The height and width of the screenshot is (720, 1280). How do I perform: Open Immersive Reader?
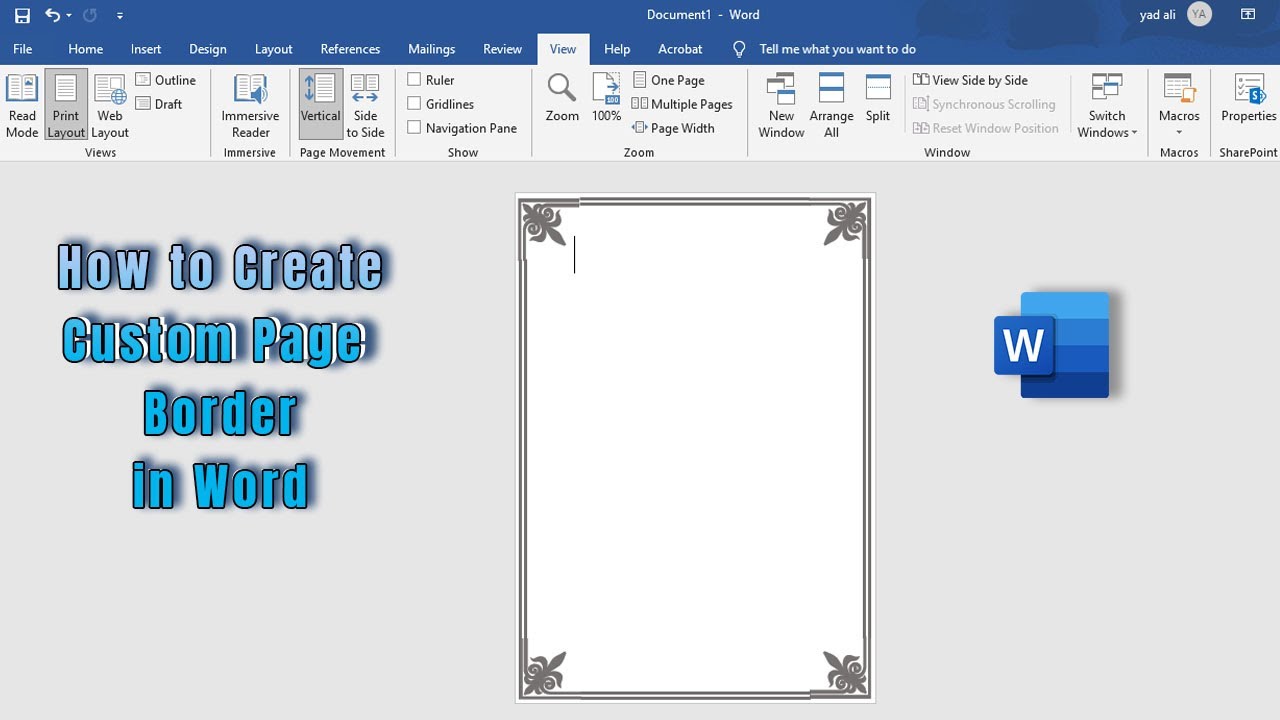[x=250, y=105]
